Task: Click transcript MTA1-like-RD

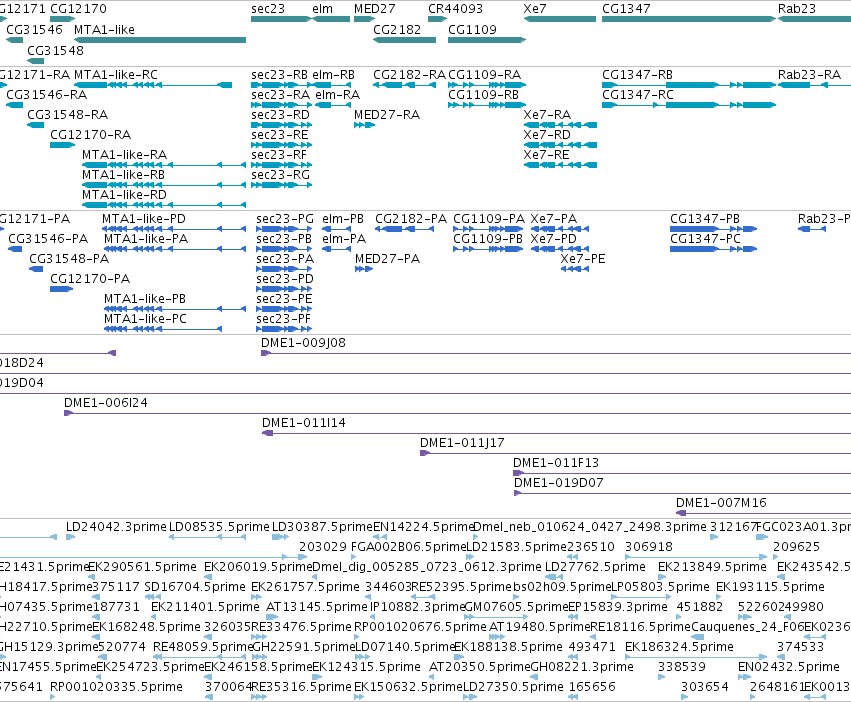Action: pyautogui.click(x=164, y=205)
